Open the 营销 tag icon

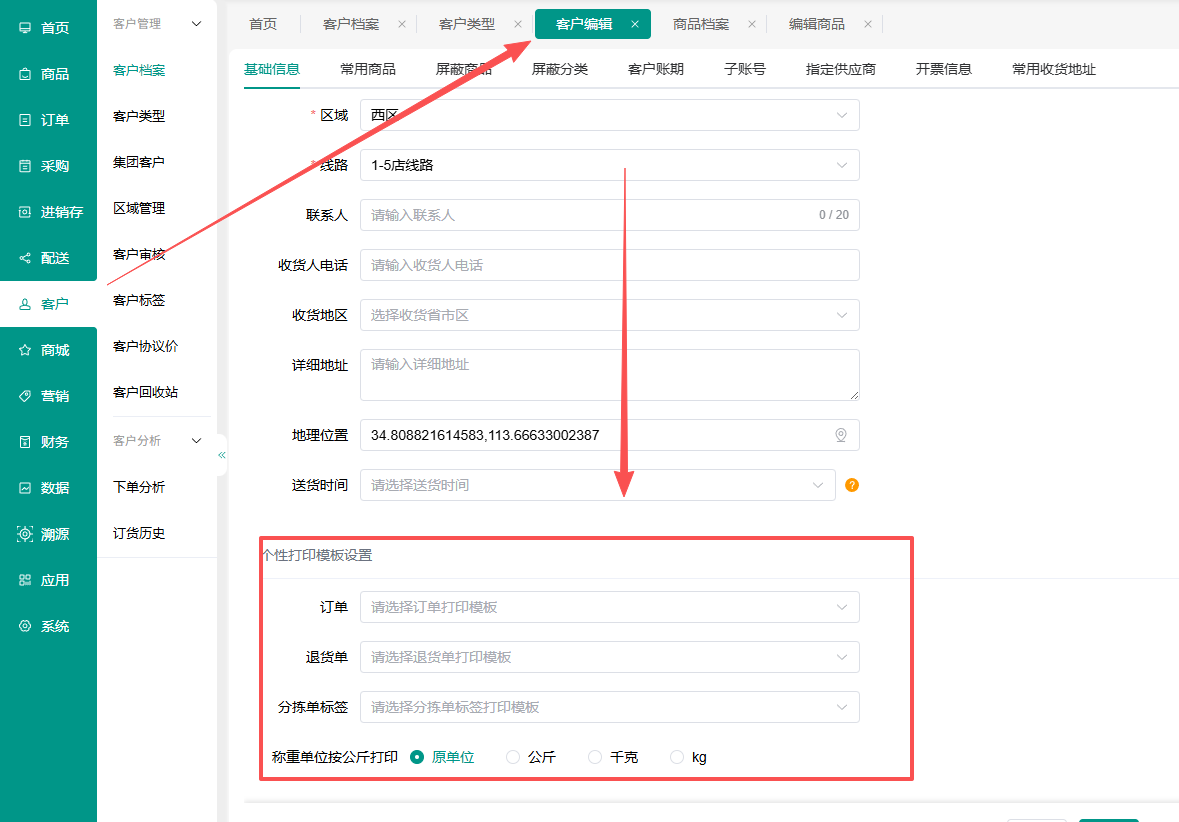(x=25, y=396)
